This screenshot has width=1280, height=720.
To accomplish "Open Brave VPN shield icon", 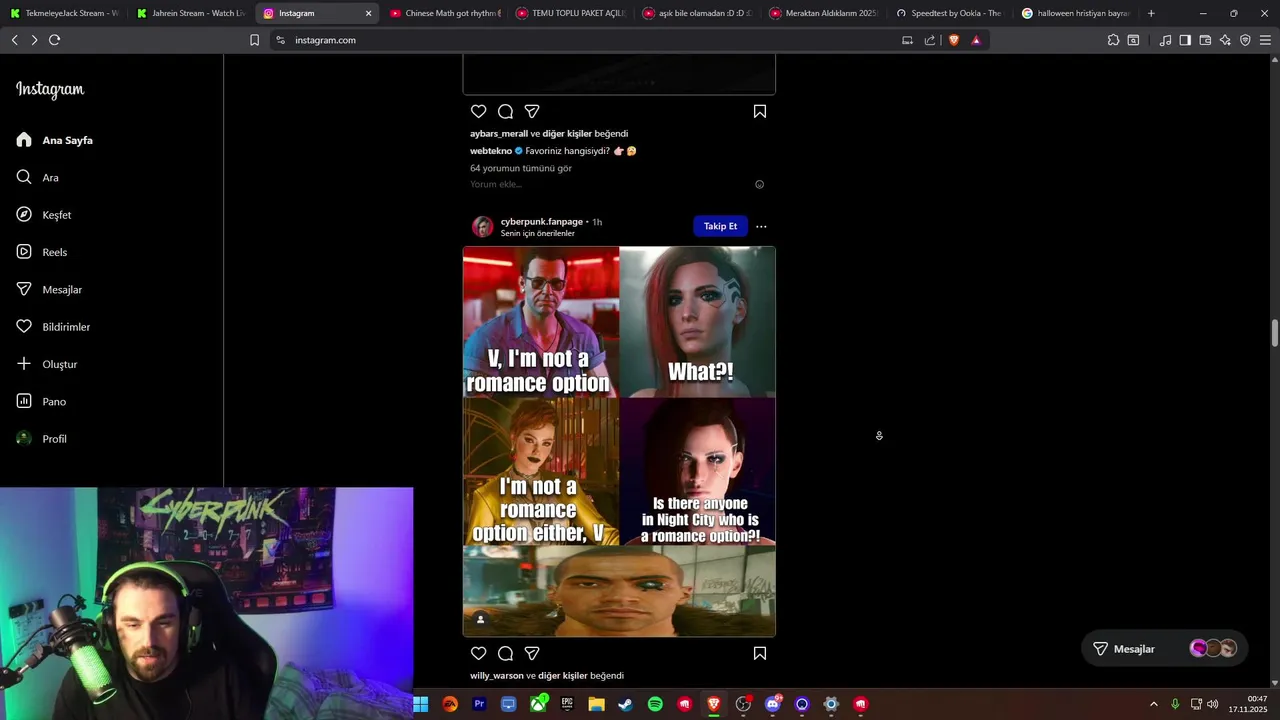I will coord(1245,40).
